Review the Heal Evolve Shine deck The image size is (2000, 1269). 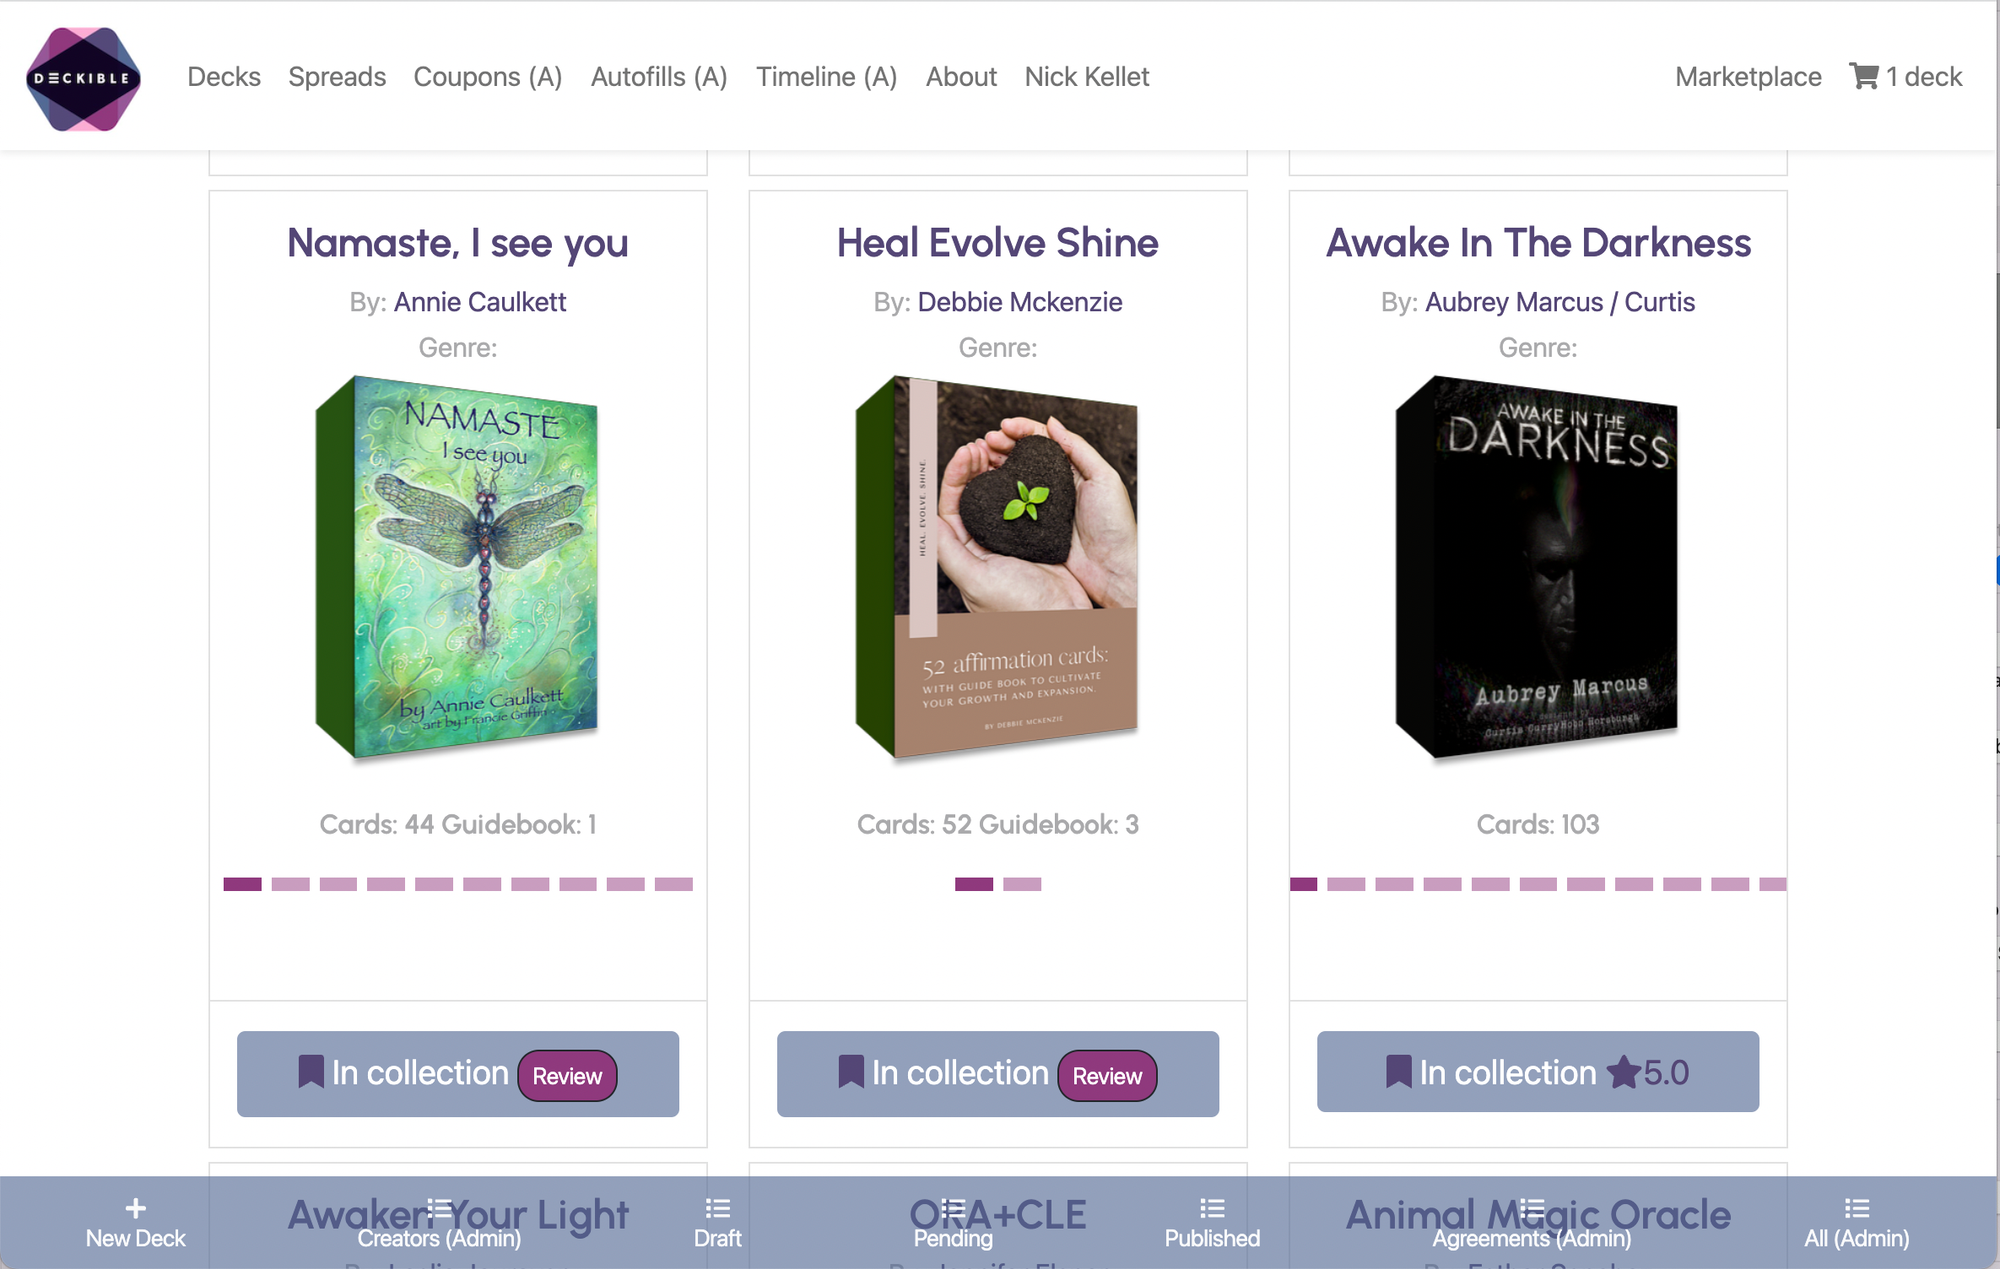coord(1107,1076)
